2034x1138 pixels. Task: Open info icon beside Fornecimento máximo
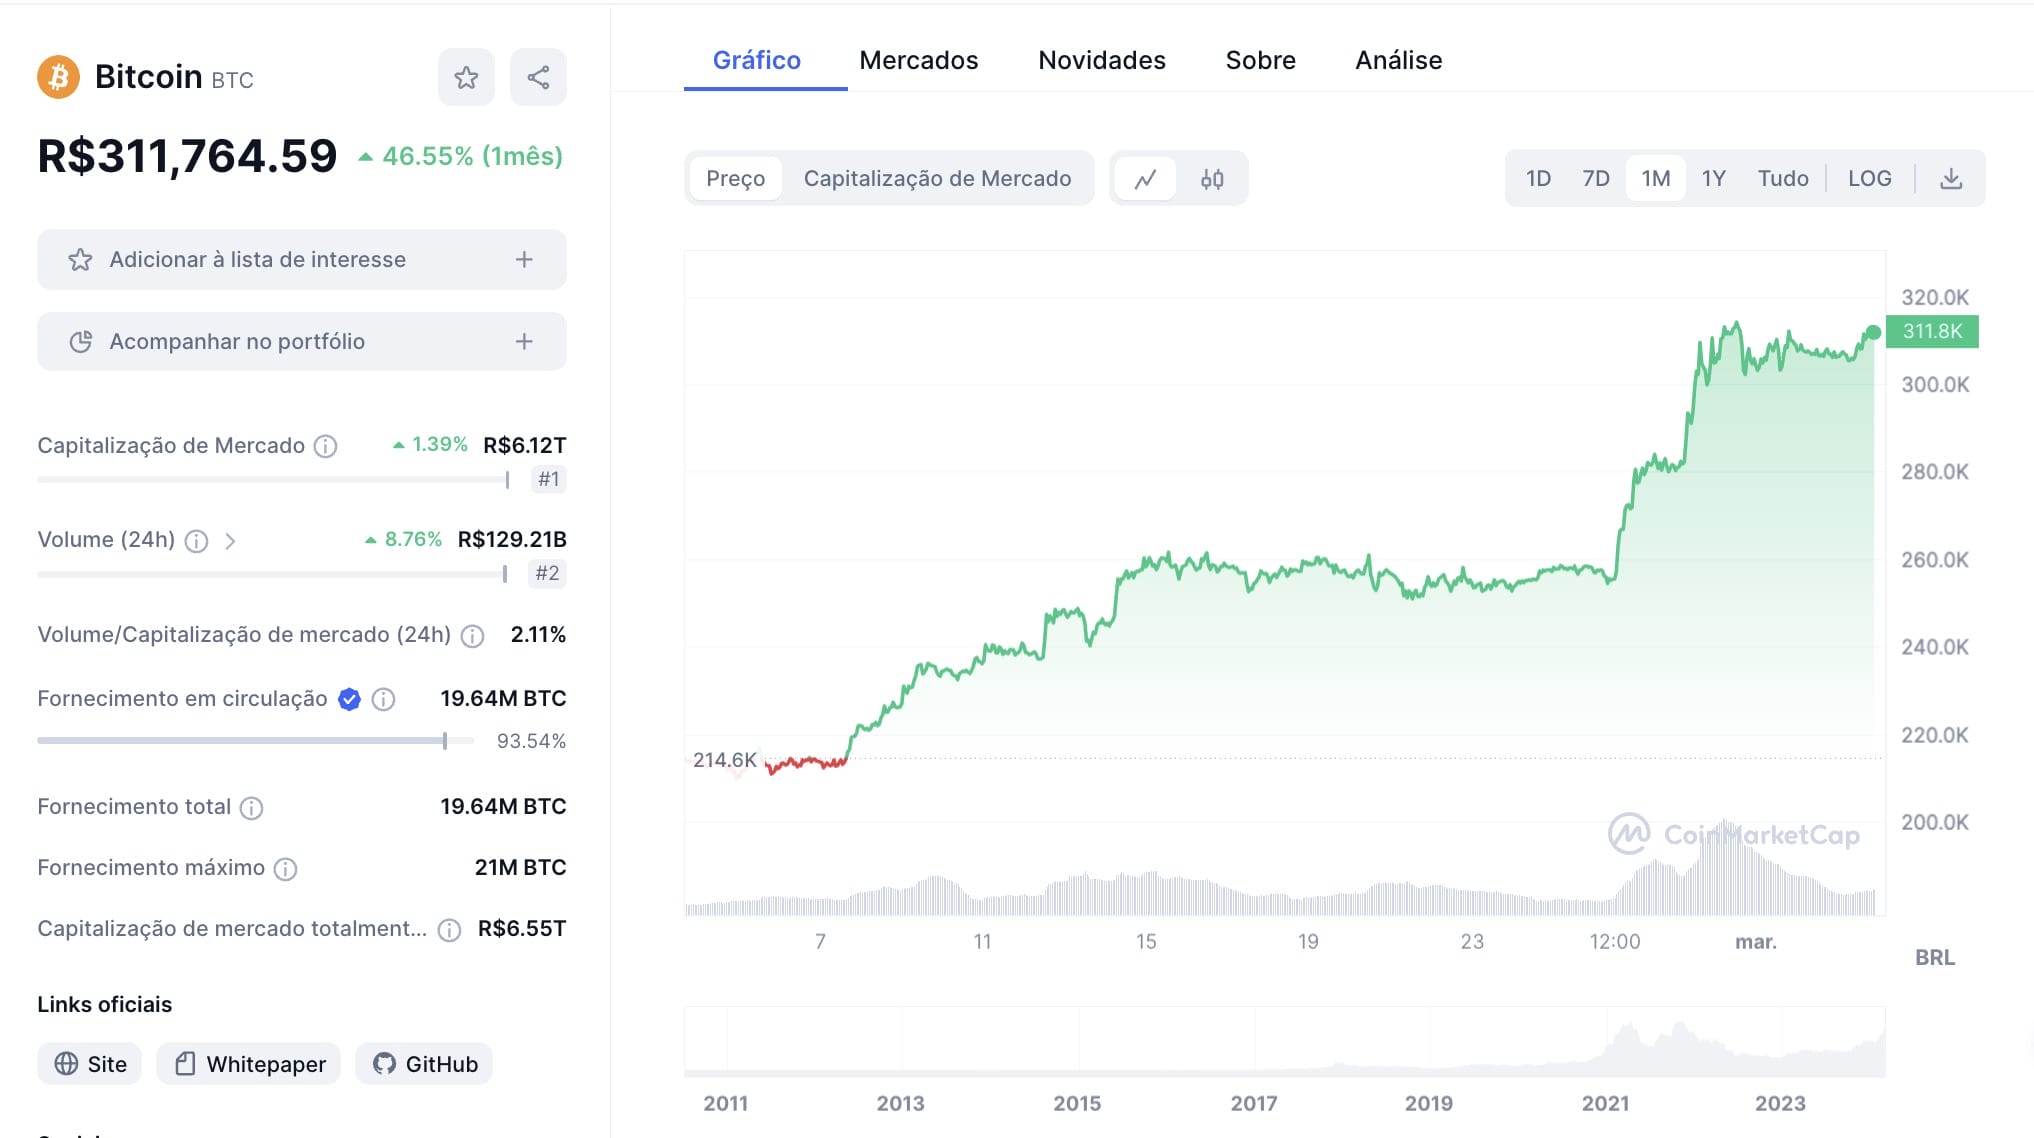coord(285,869)
